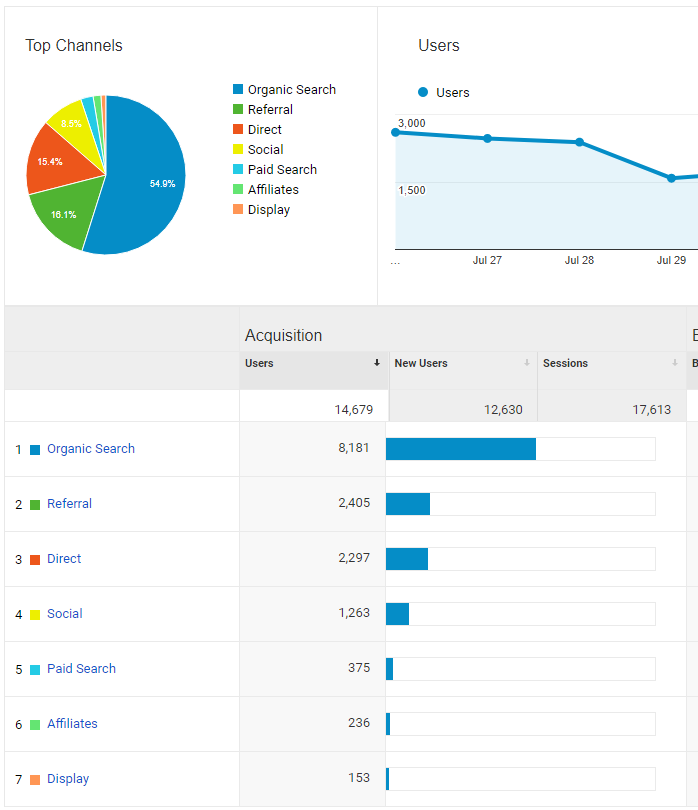Viewport: 698px width, 810px height.
Task: Click the Users legend dot above line chart
Action: point(423,92)
